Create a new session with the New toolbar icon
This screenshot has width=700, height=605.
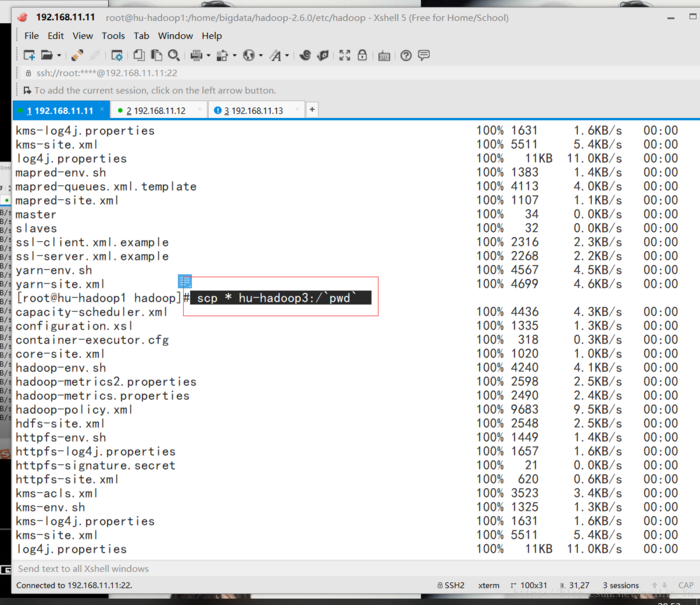pyautogui.click(x=29, y=55)
